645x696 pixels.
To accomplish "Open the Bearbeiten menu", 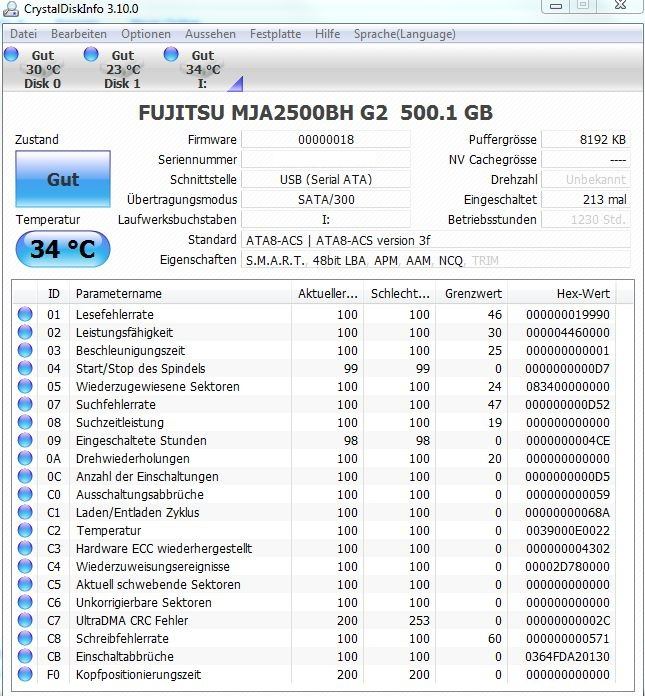I will [x=79, y=34].
